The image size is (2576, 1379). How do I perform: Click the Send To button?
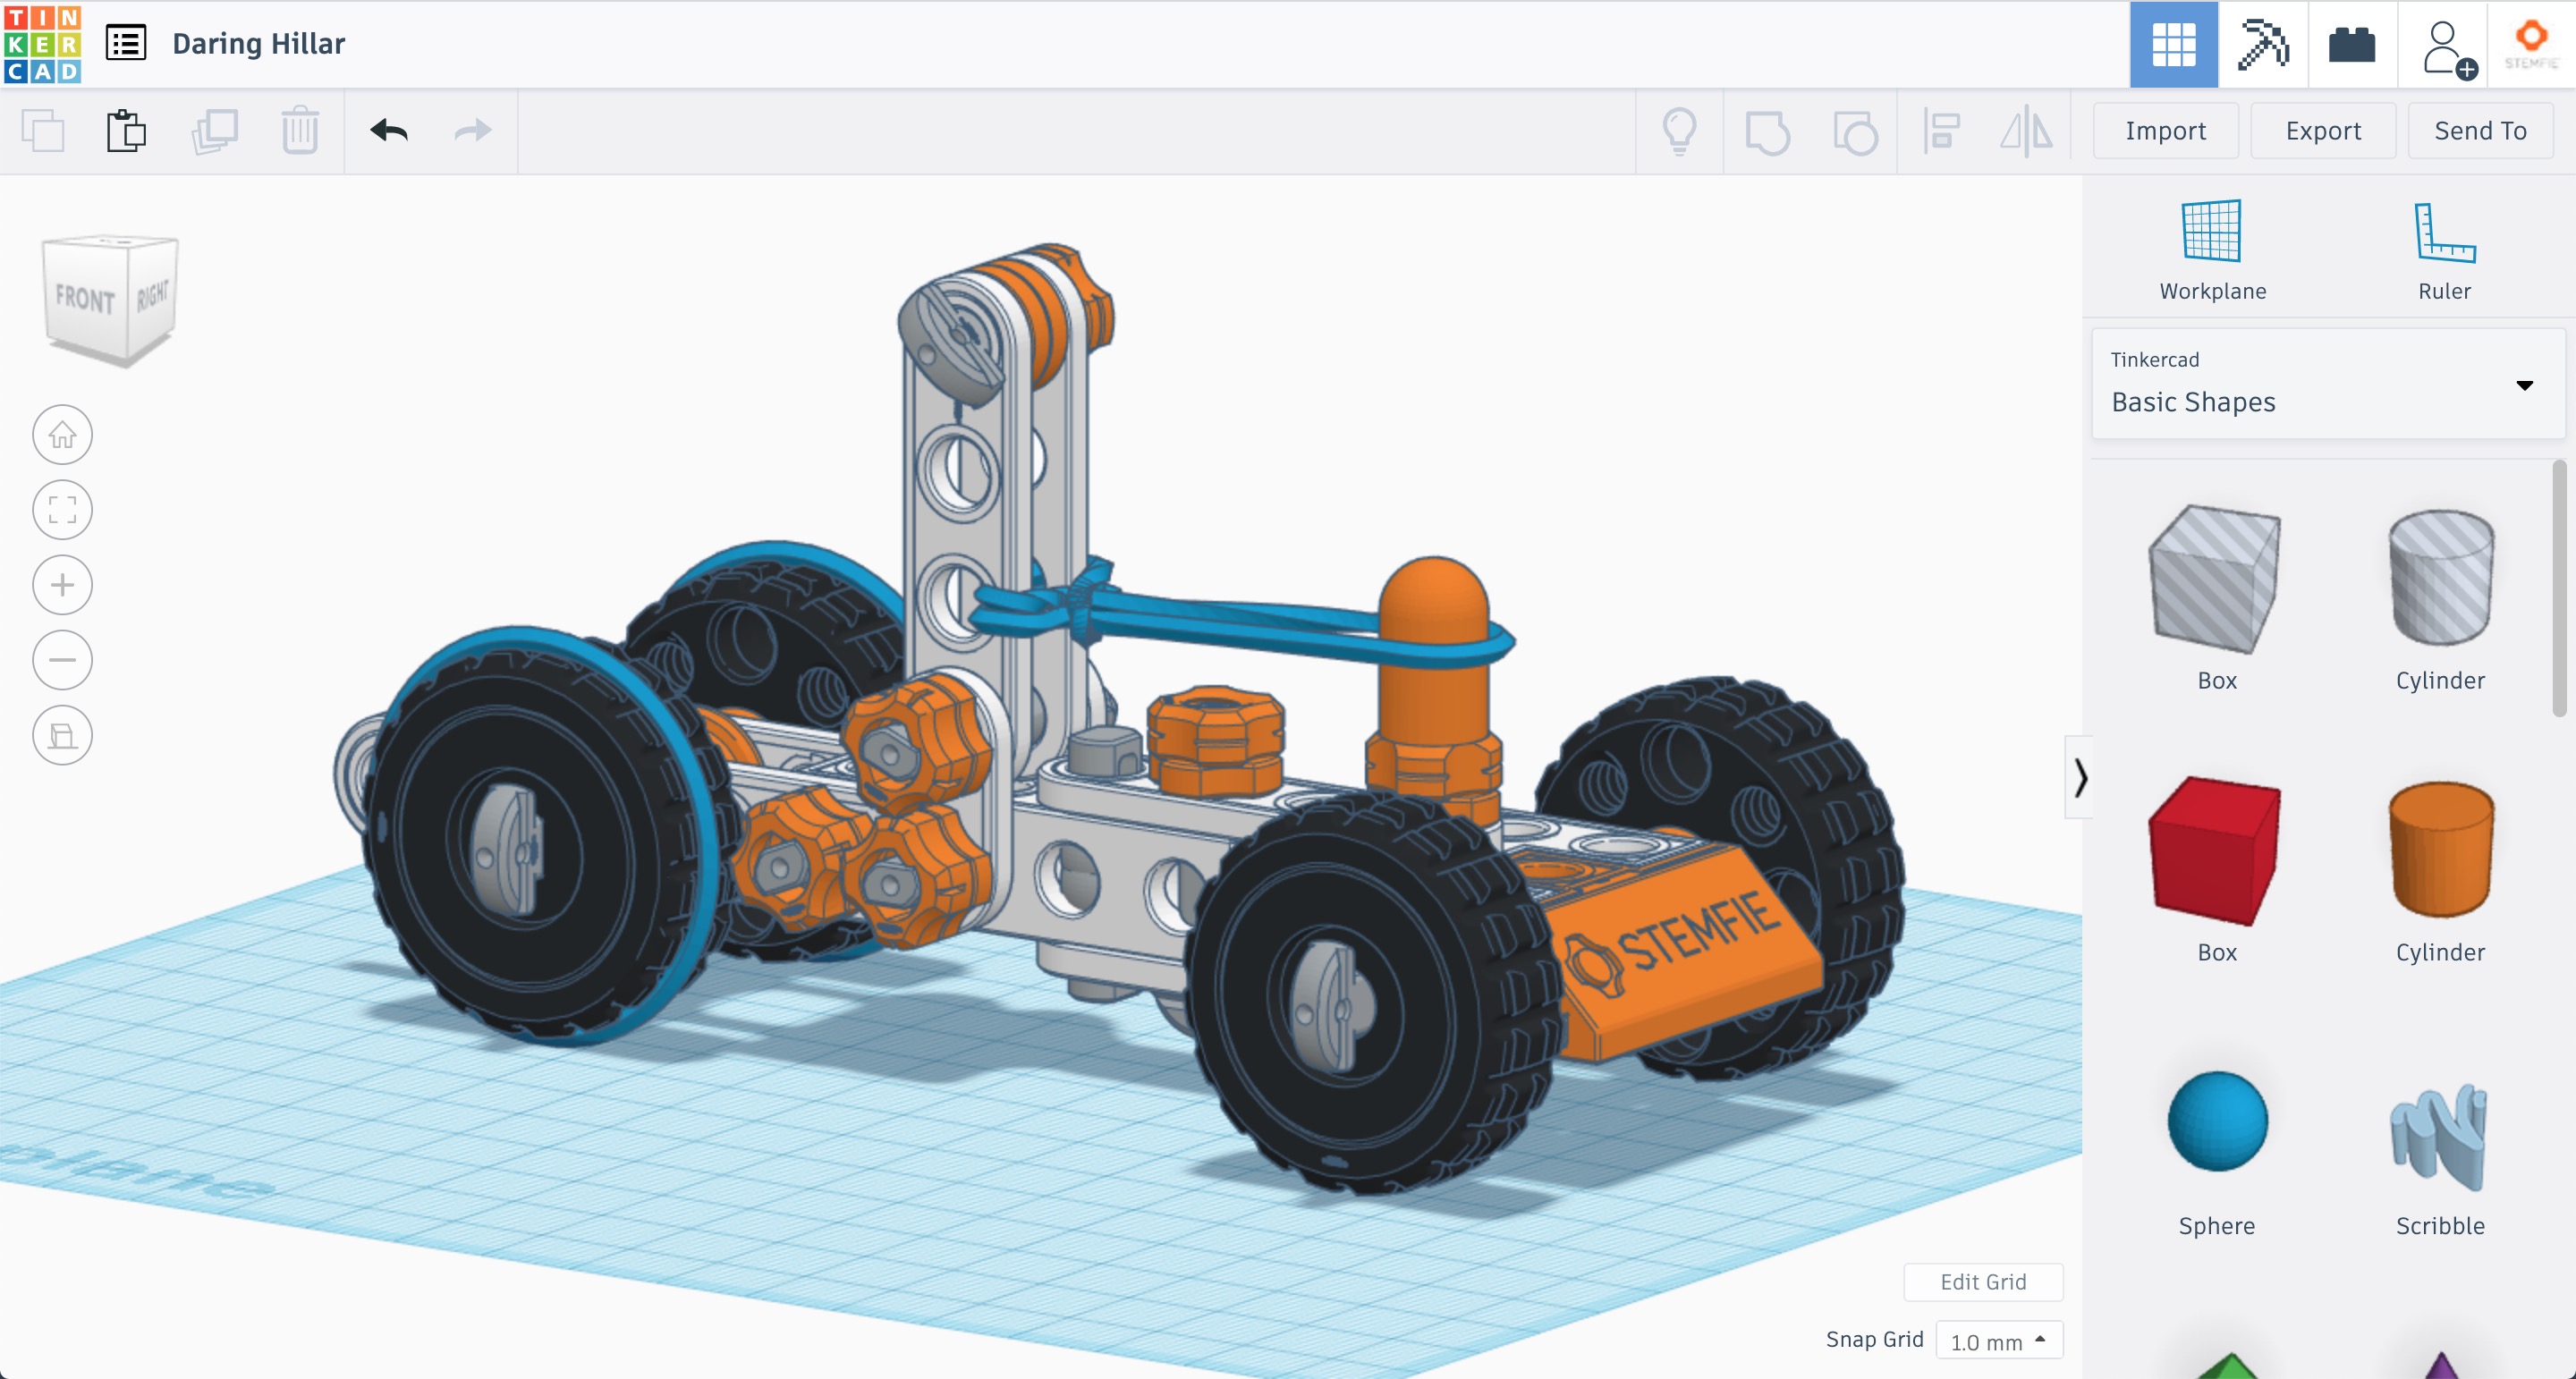point(2480,131)
